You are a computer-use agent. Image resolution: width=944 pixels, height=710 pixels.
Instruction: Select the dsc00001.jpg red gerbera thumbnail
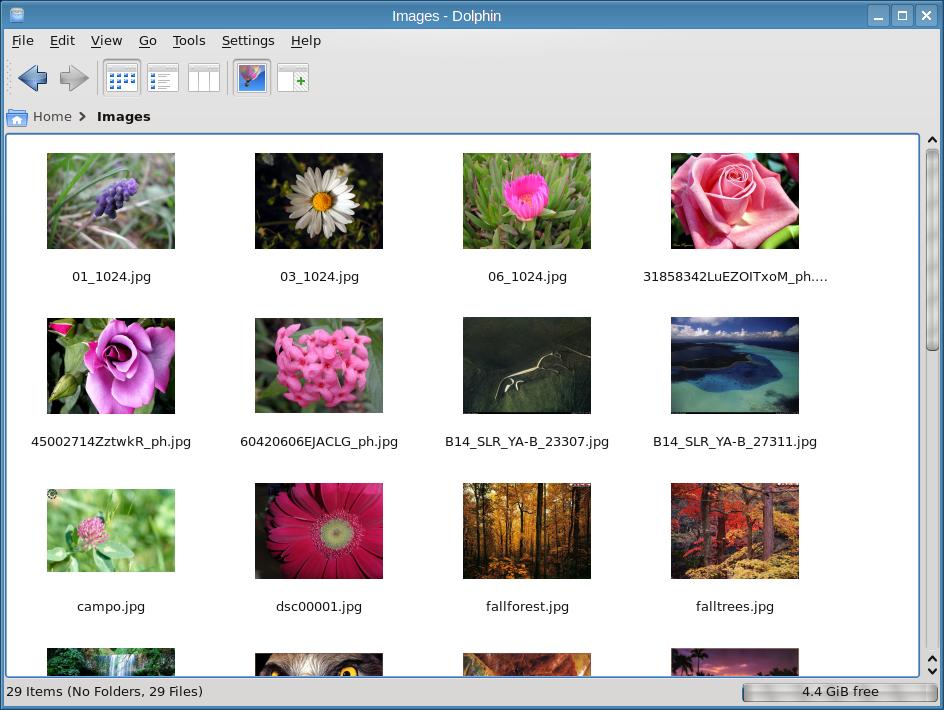click(x=319, y=531)
